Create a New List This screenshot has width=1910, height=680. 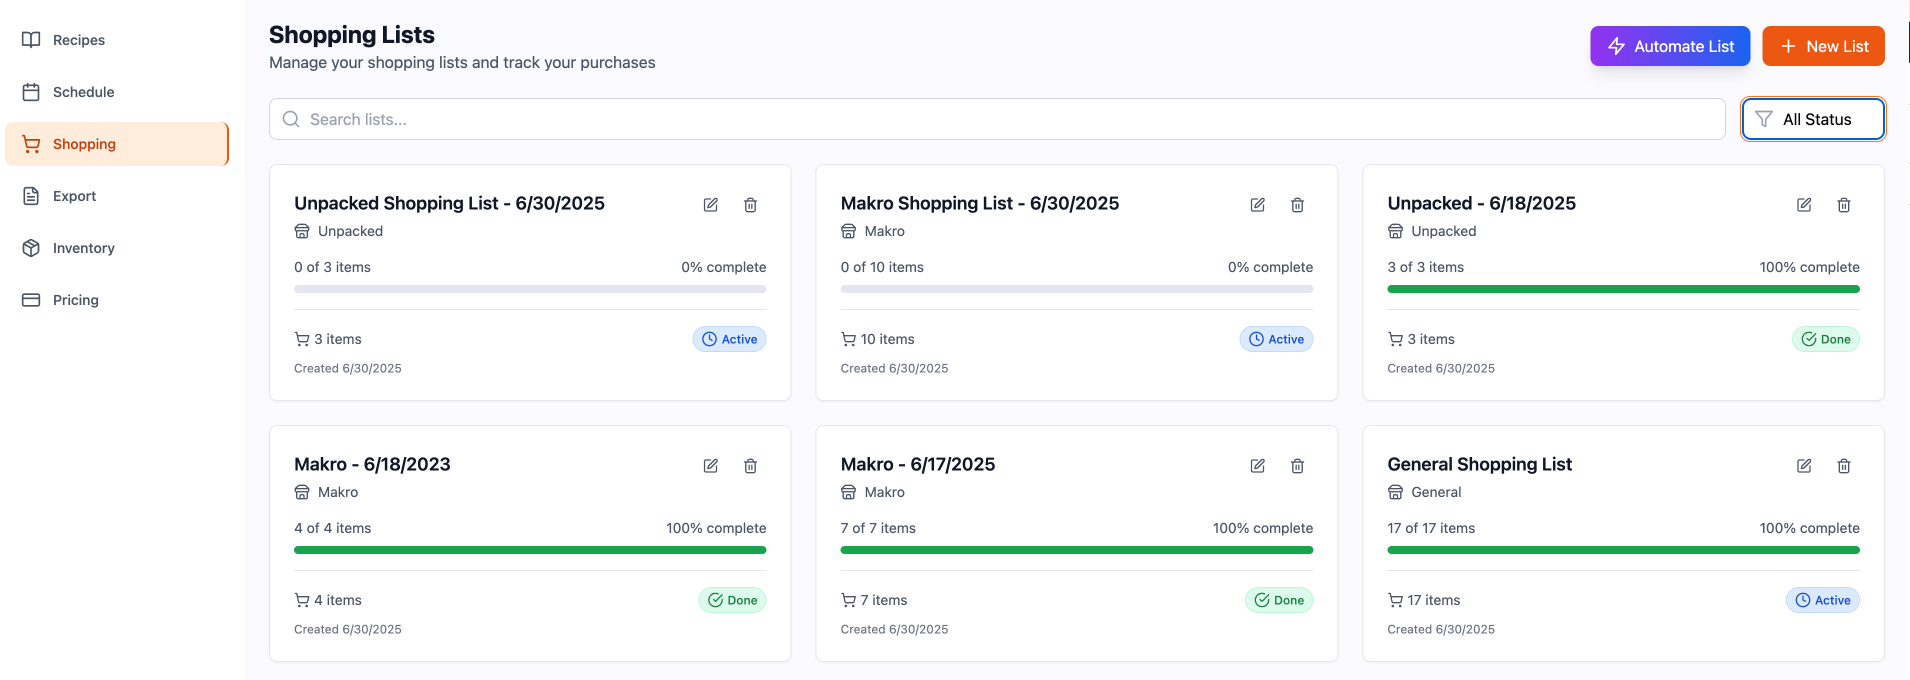(x=1823, y=46)
